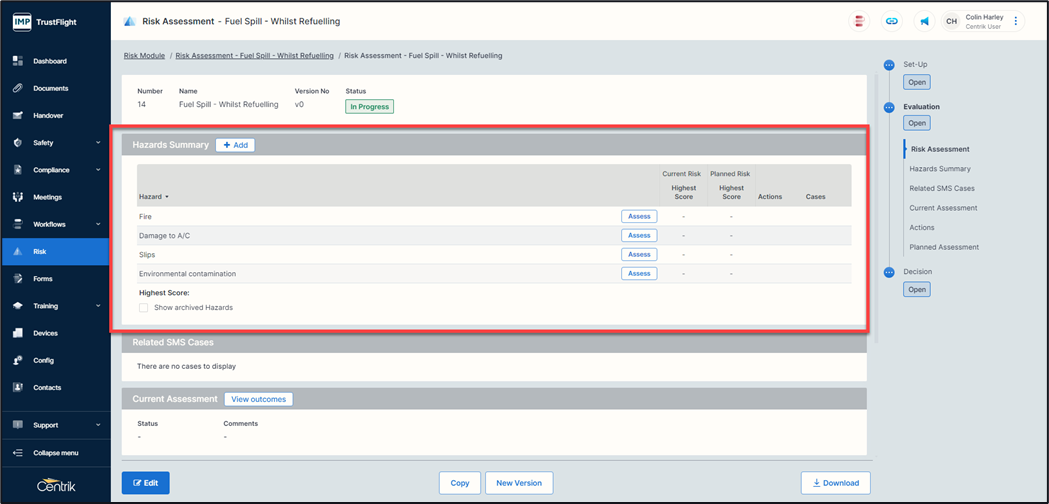Download the risk assessment
The width and height of the screenshot is (1049, 504).
click(835, 483)
